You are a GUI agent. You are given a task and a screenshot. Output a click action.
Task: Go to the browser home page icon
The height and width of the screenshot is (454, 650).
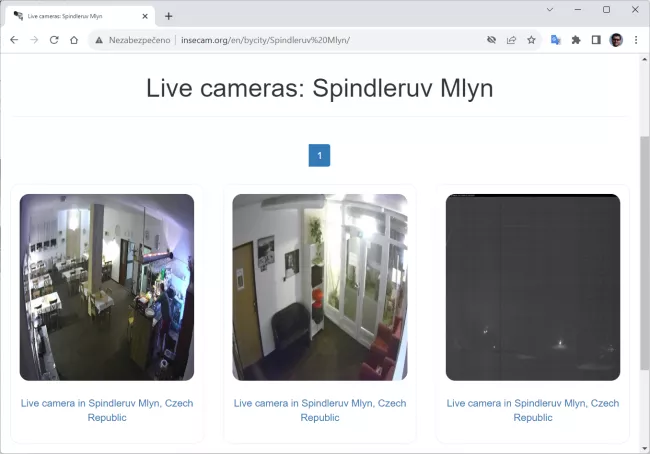pyautogui.click(x=74, y=40)
